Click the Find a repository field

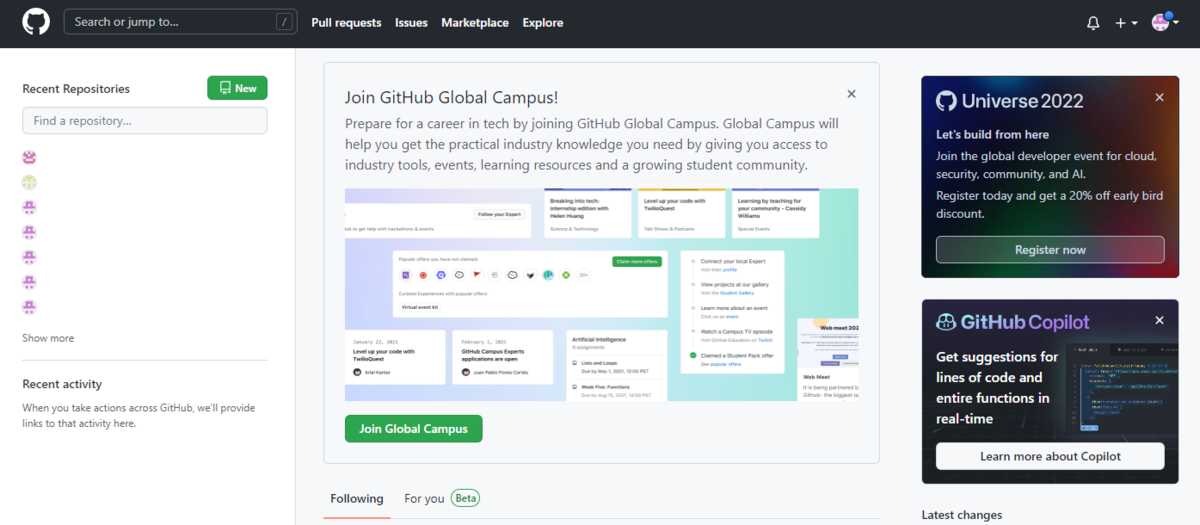(x=145, y=121)
